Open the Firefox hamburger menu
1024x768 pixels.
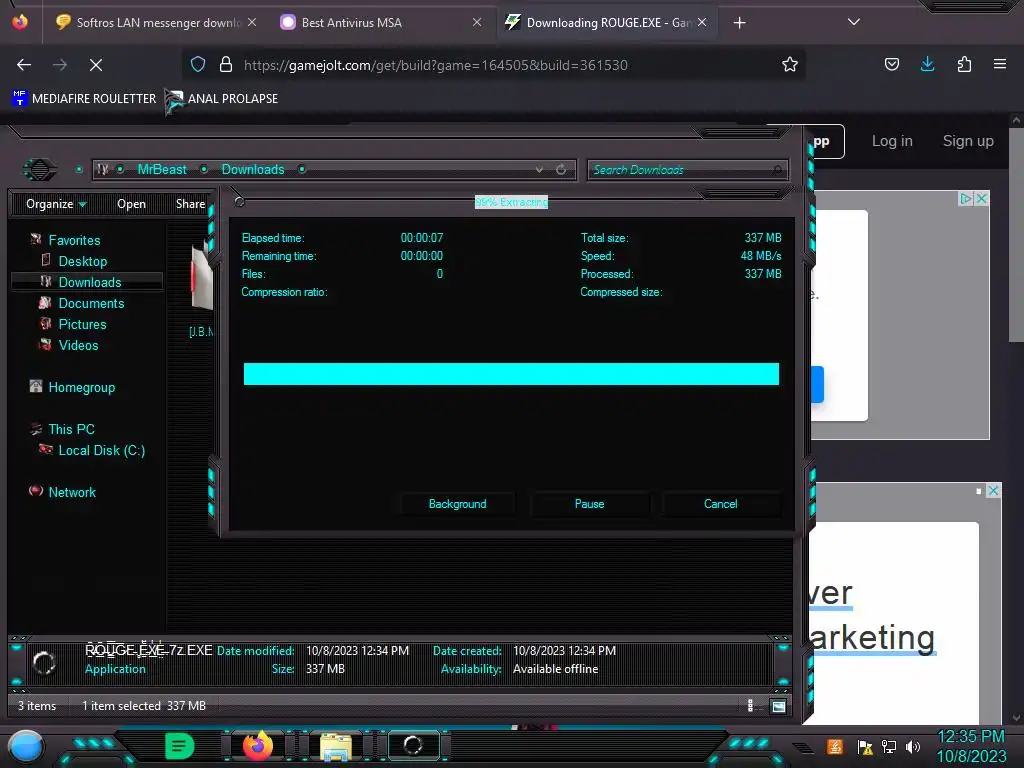click(x=1000, y=64)
